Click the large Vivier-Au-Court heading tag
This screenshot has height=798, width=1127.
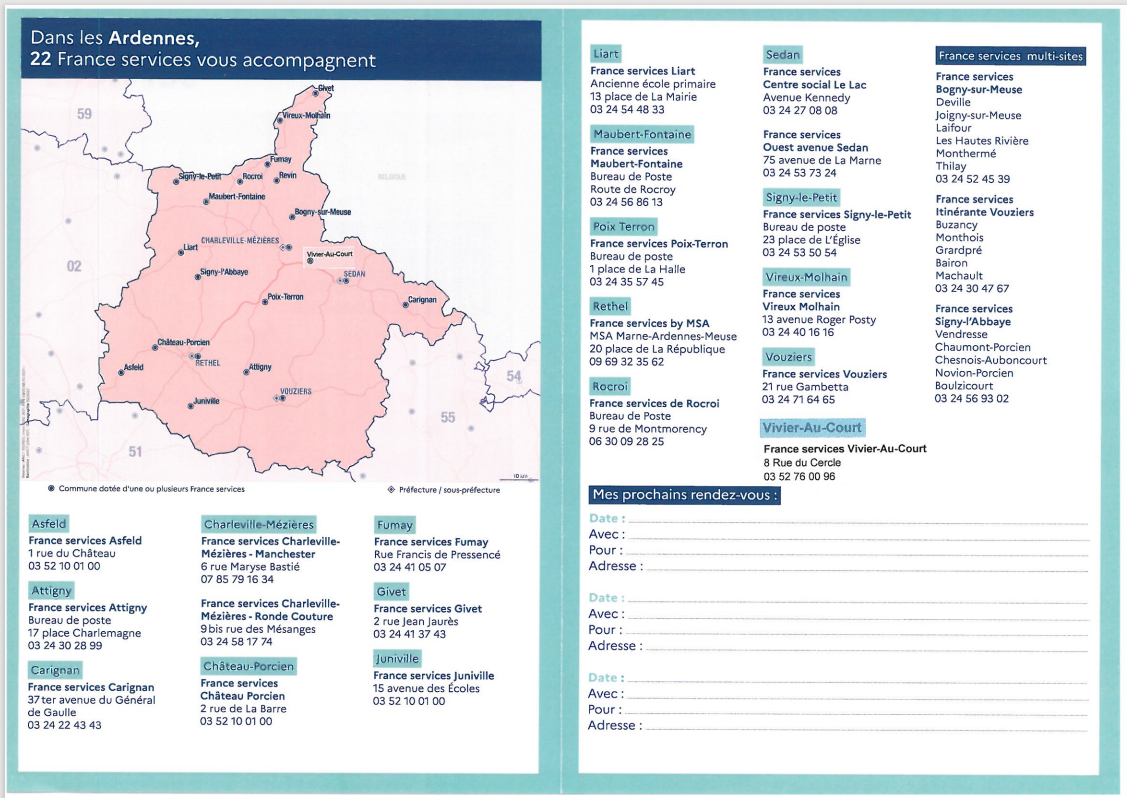point(812,428)
